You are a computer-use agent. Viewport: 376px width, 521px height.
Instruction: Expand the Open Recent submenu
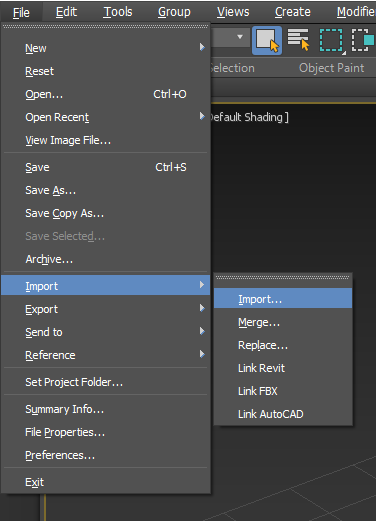click(106, 117)
